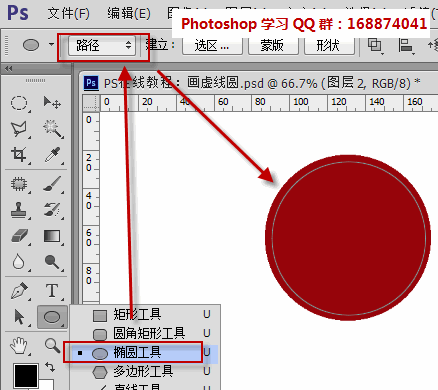Select the Blur drop tool
This screenshot has height=390, width=438.
tap(18, 262)
